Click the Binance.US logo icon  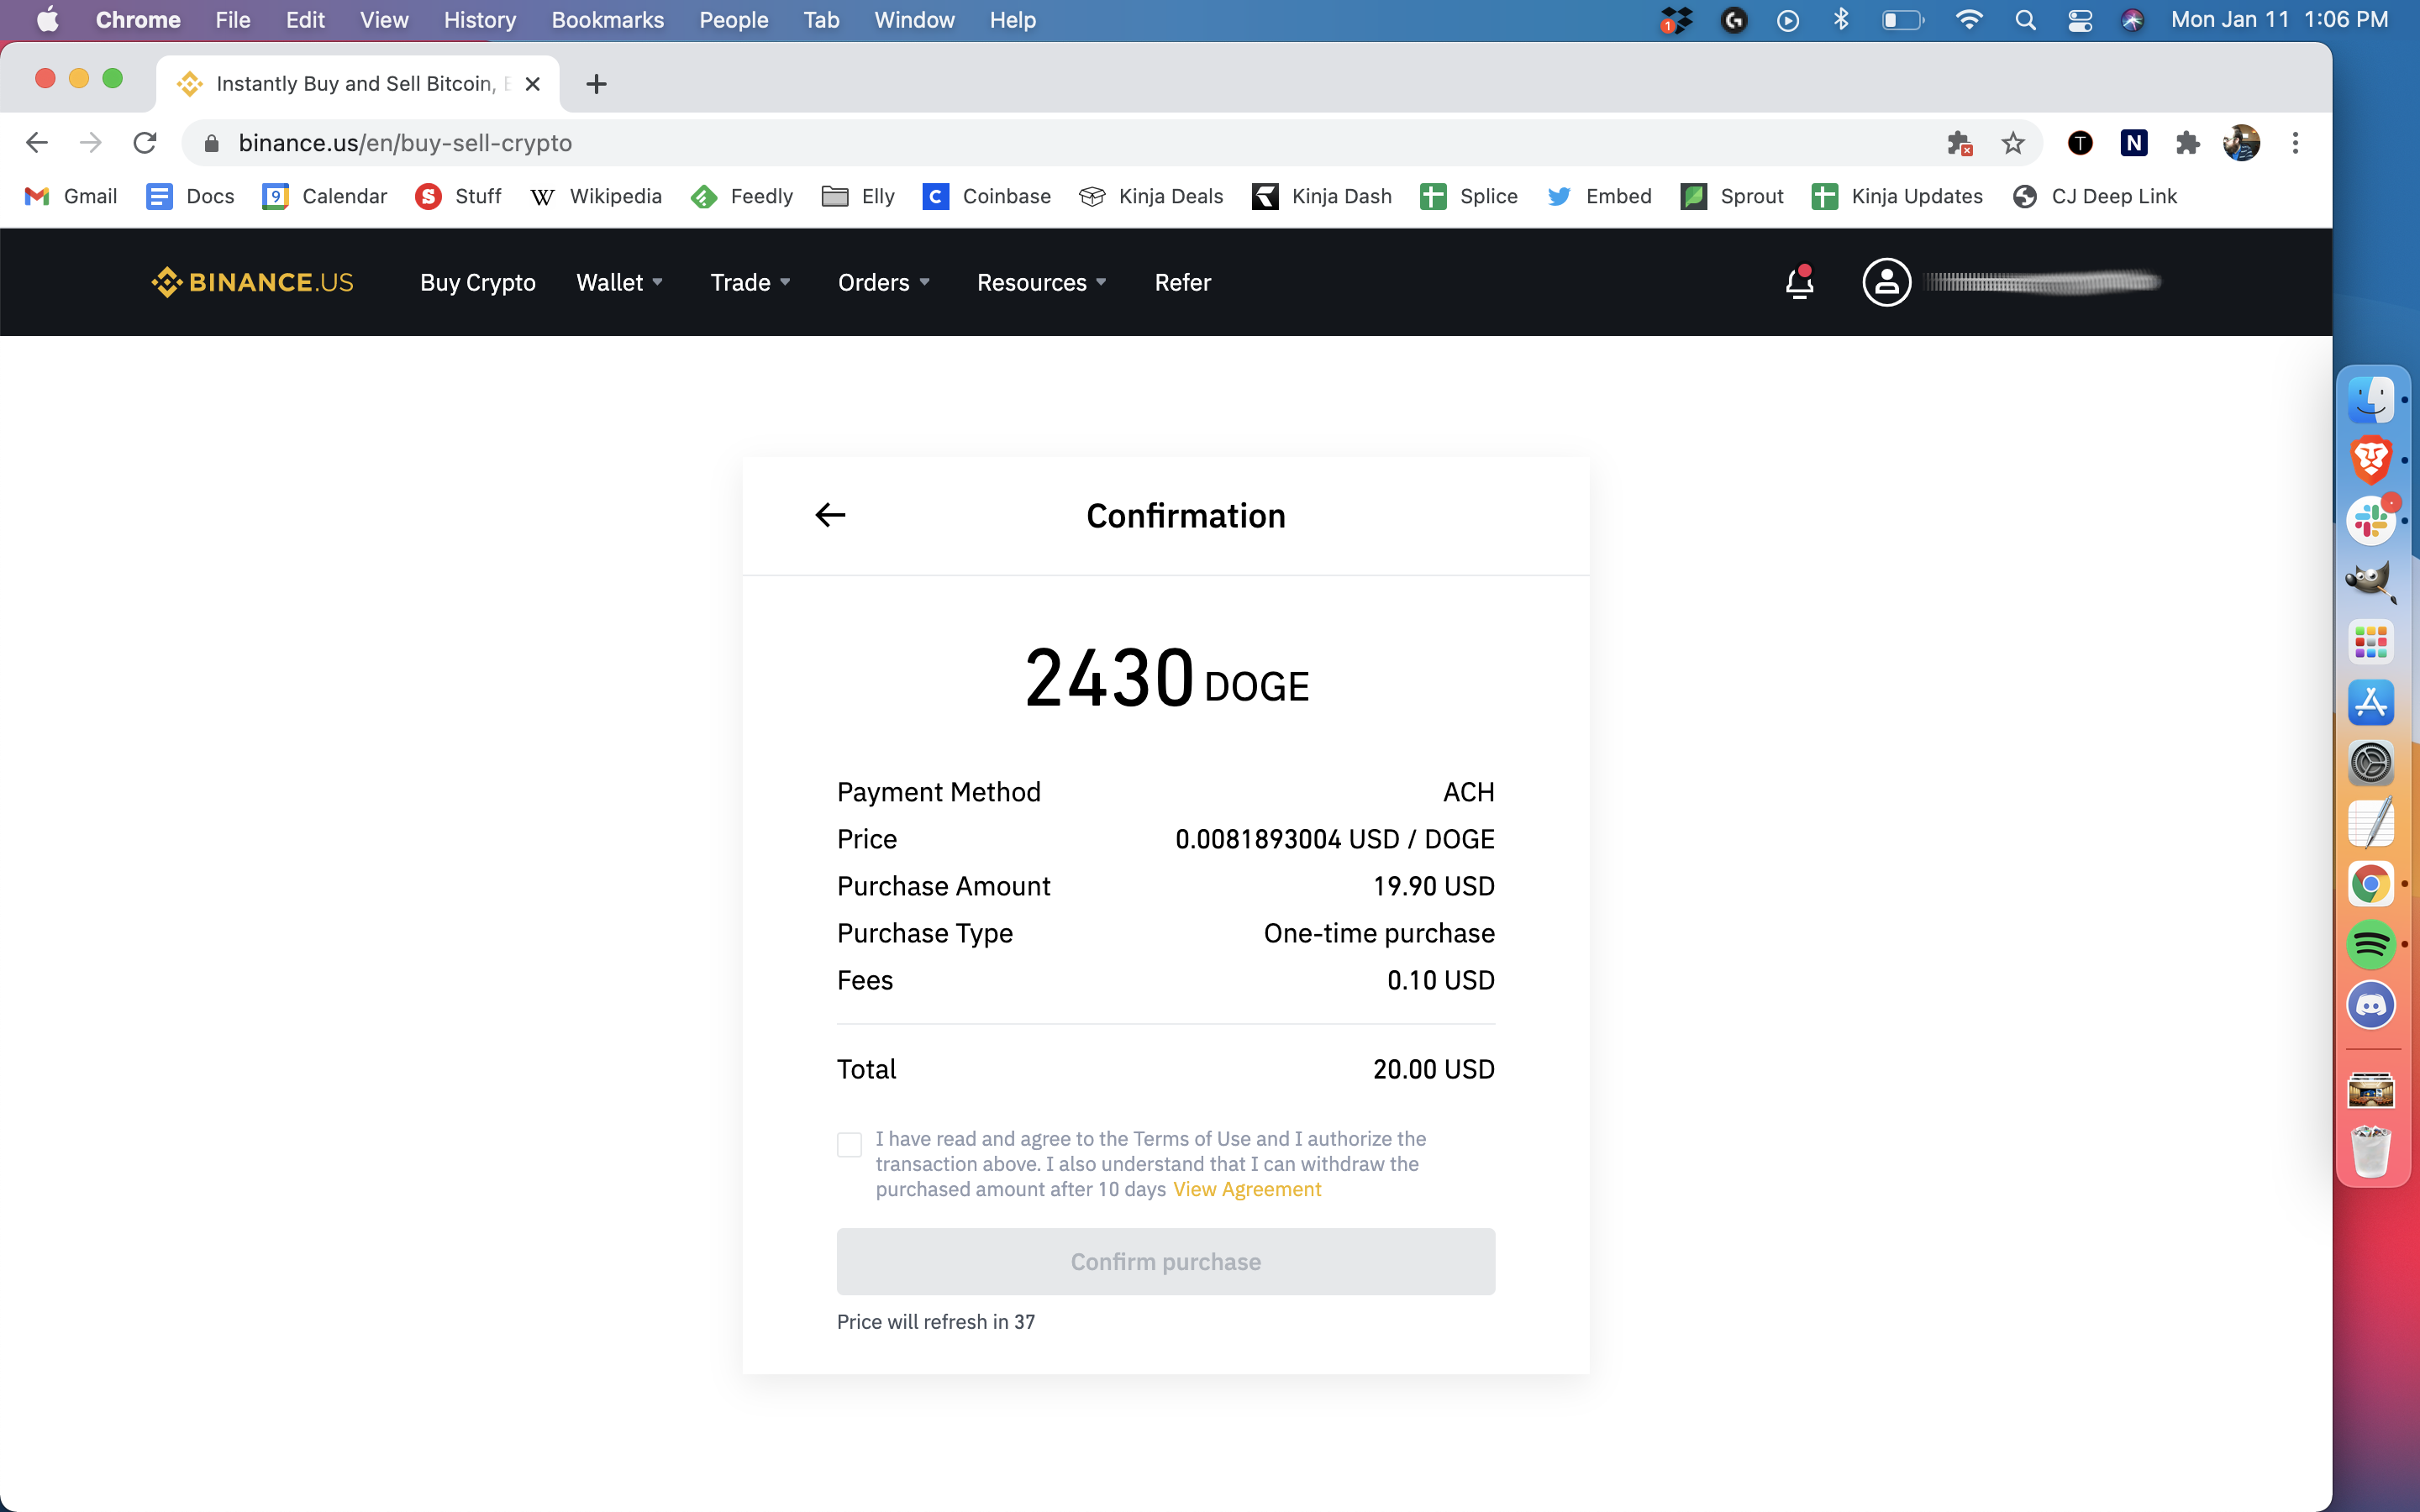(167, 282)
